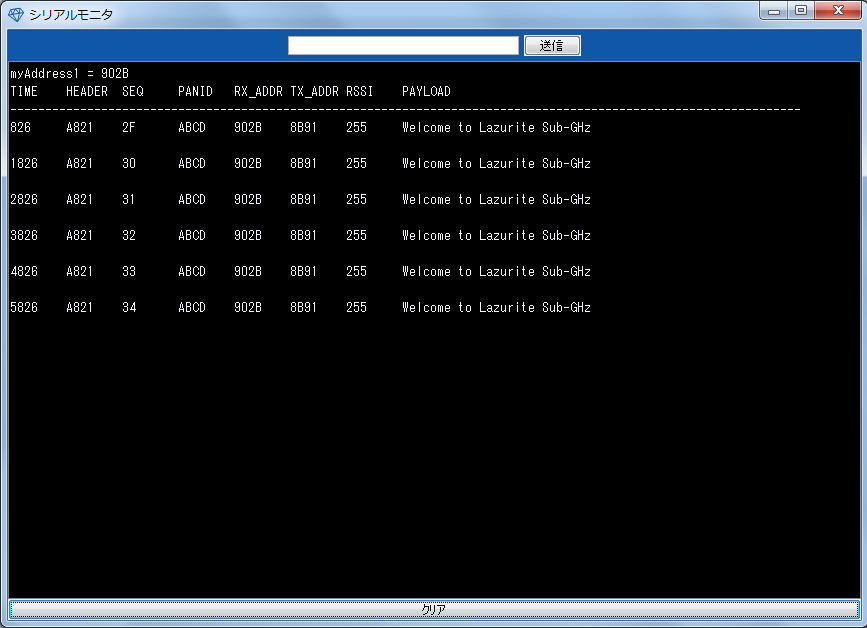
Task: Click the 送信 send button
Action: click(x=552, y=45)
